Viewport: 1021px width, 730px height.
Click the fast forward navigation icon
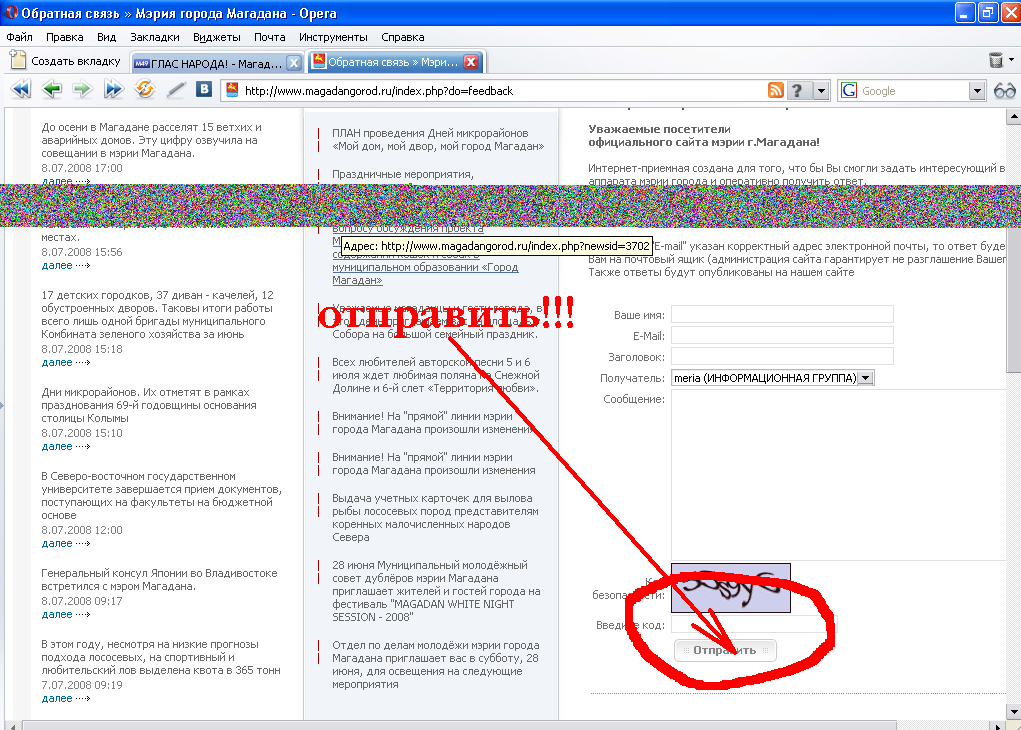tap(113, 90)
